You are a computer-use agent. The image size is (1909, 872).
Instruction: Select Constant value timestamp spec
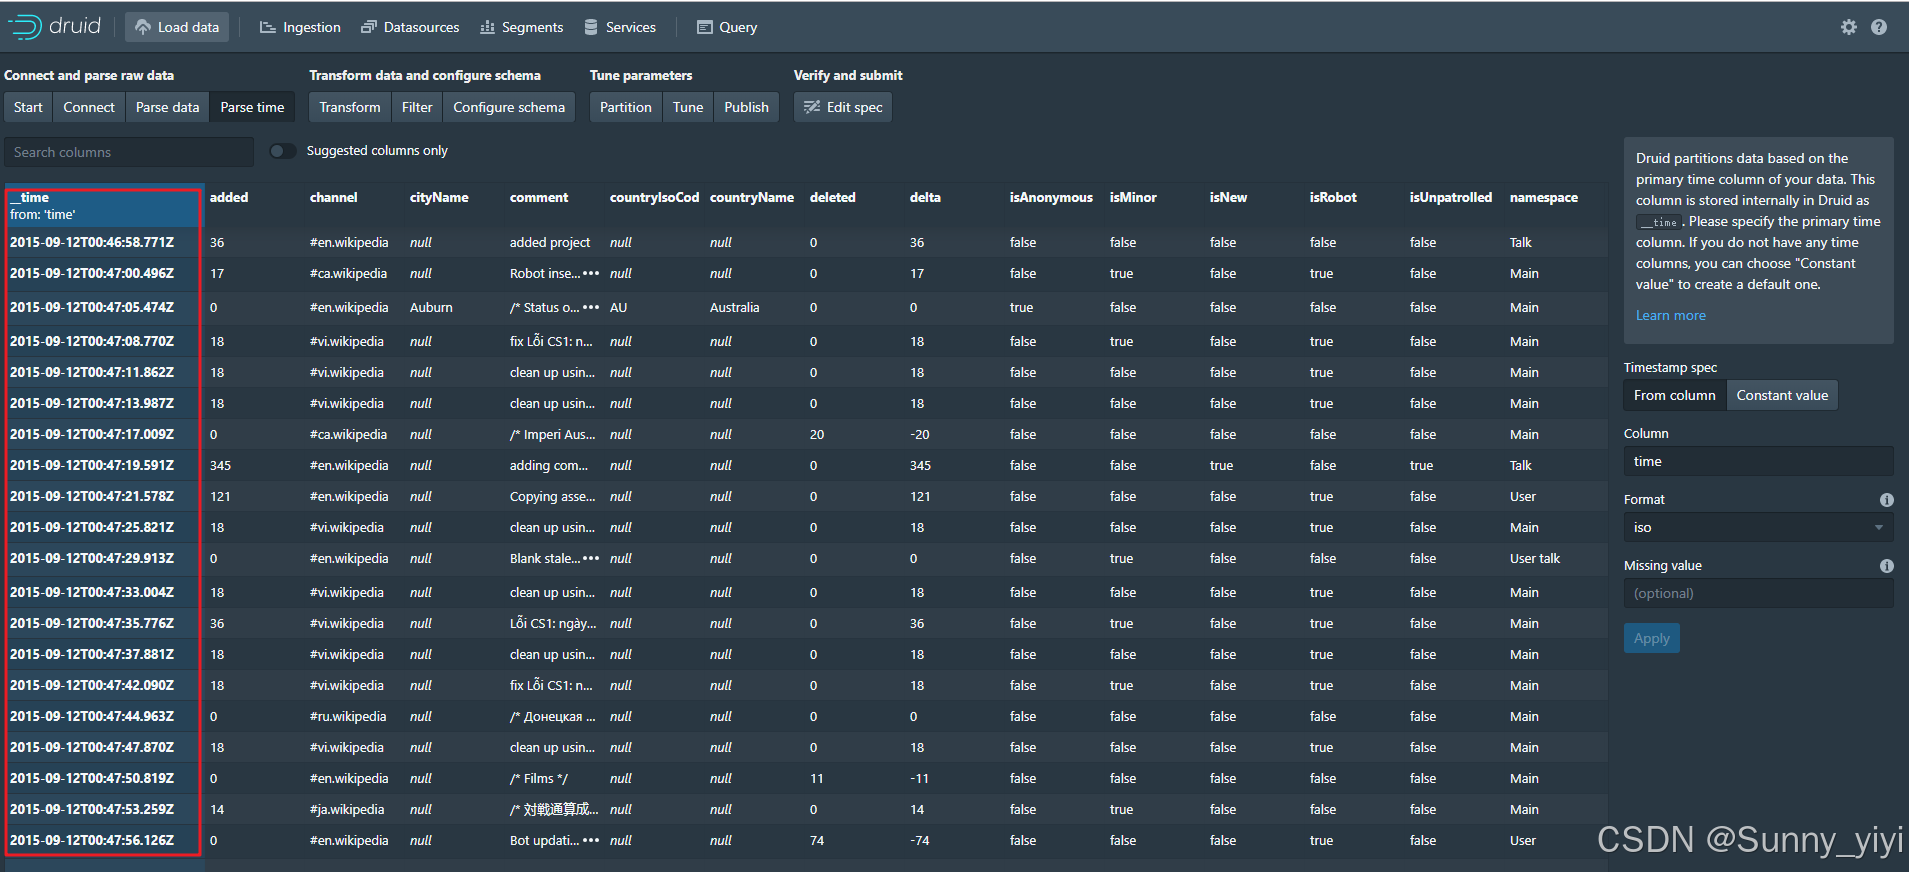[1782, 396]
